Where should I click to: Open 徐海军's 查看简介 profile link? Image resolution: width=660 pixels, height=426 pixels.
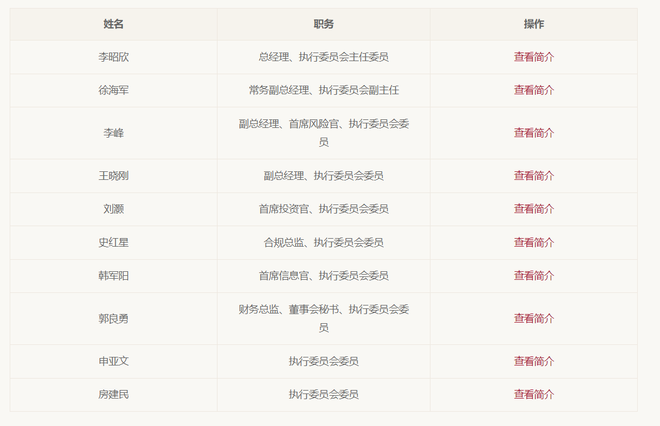[x=533, y=90]
